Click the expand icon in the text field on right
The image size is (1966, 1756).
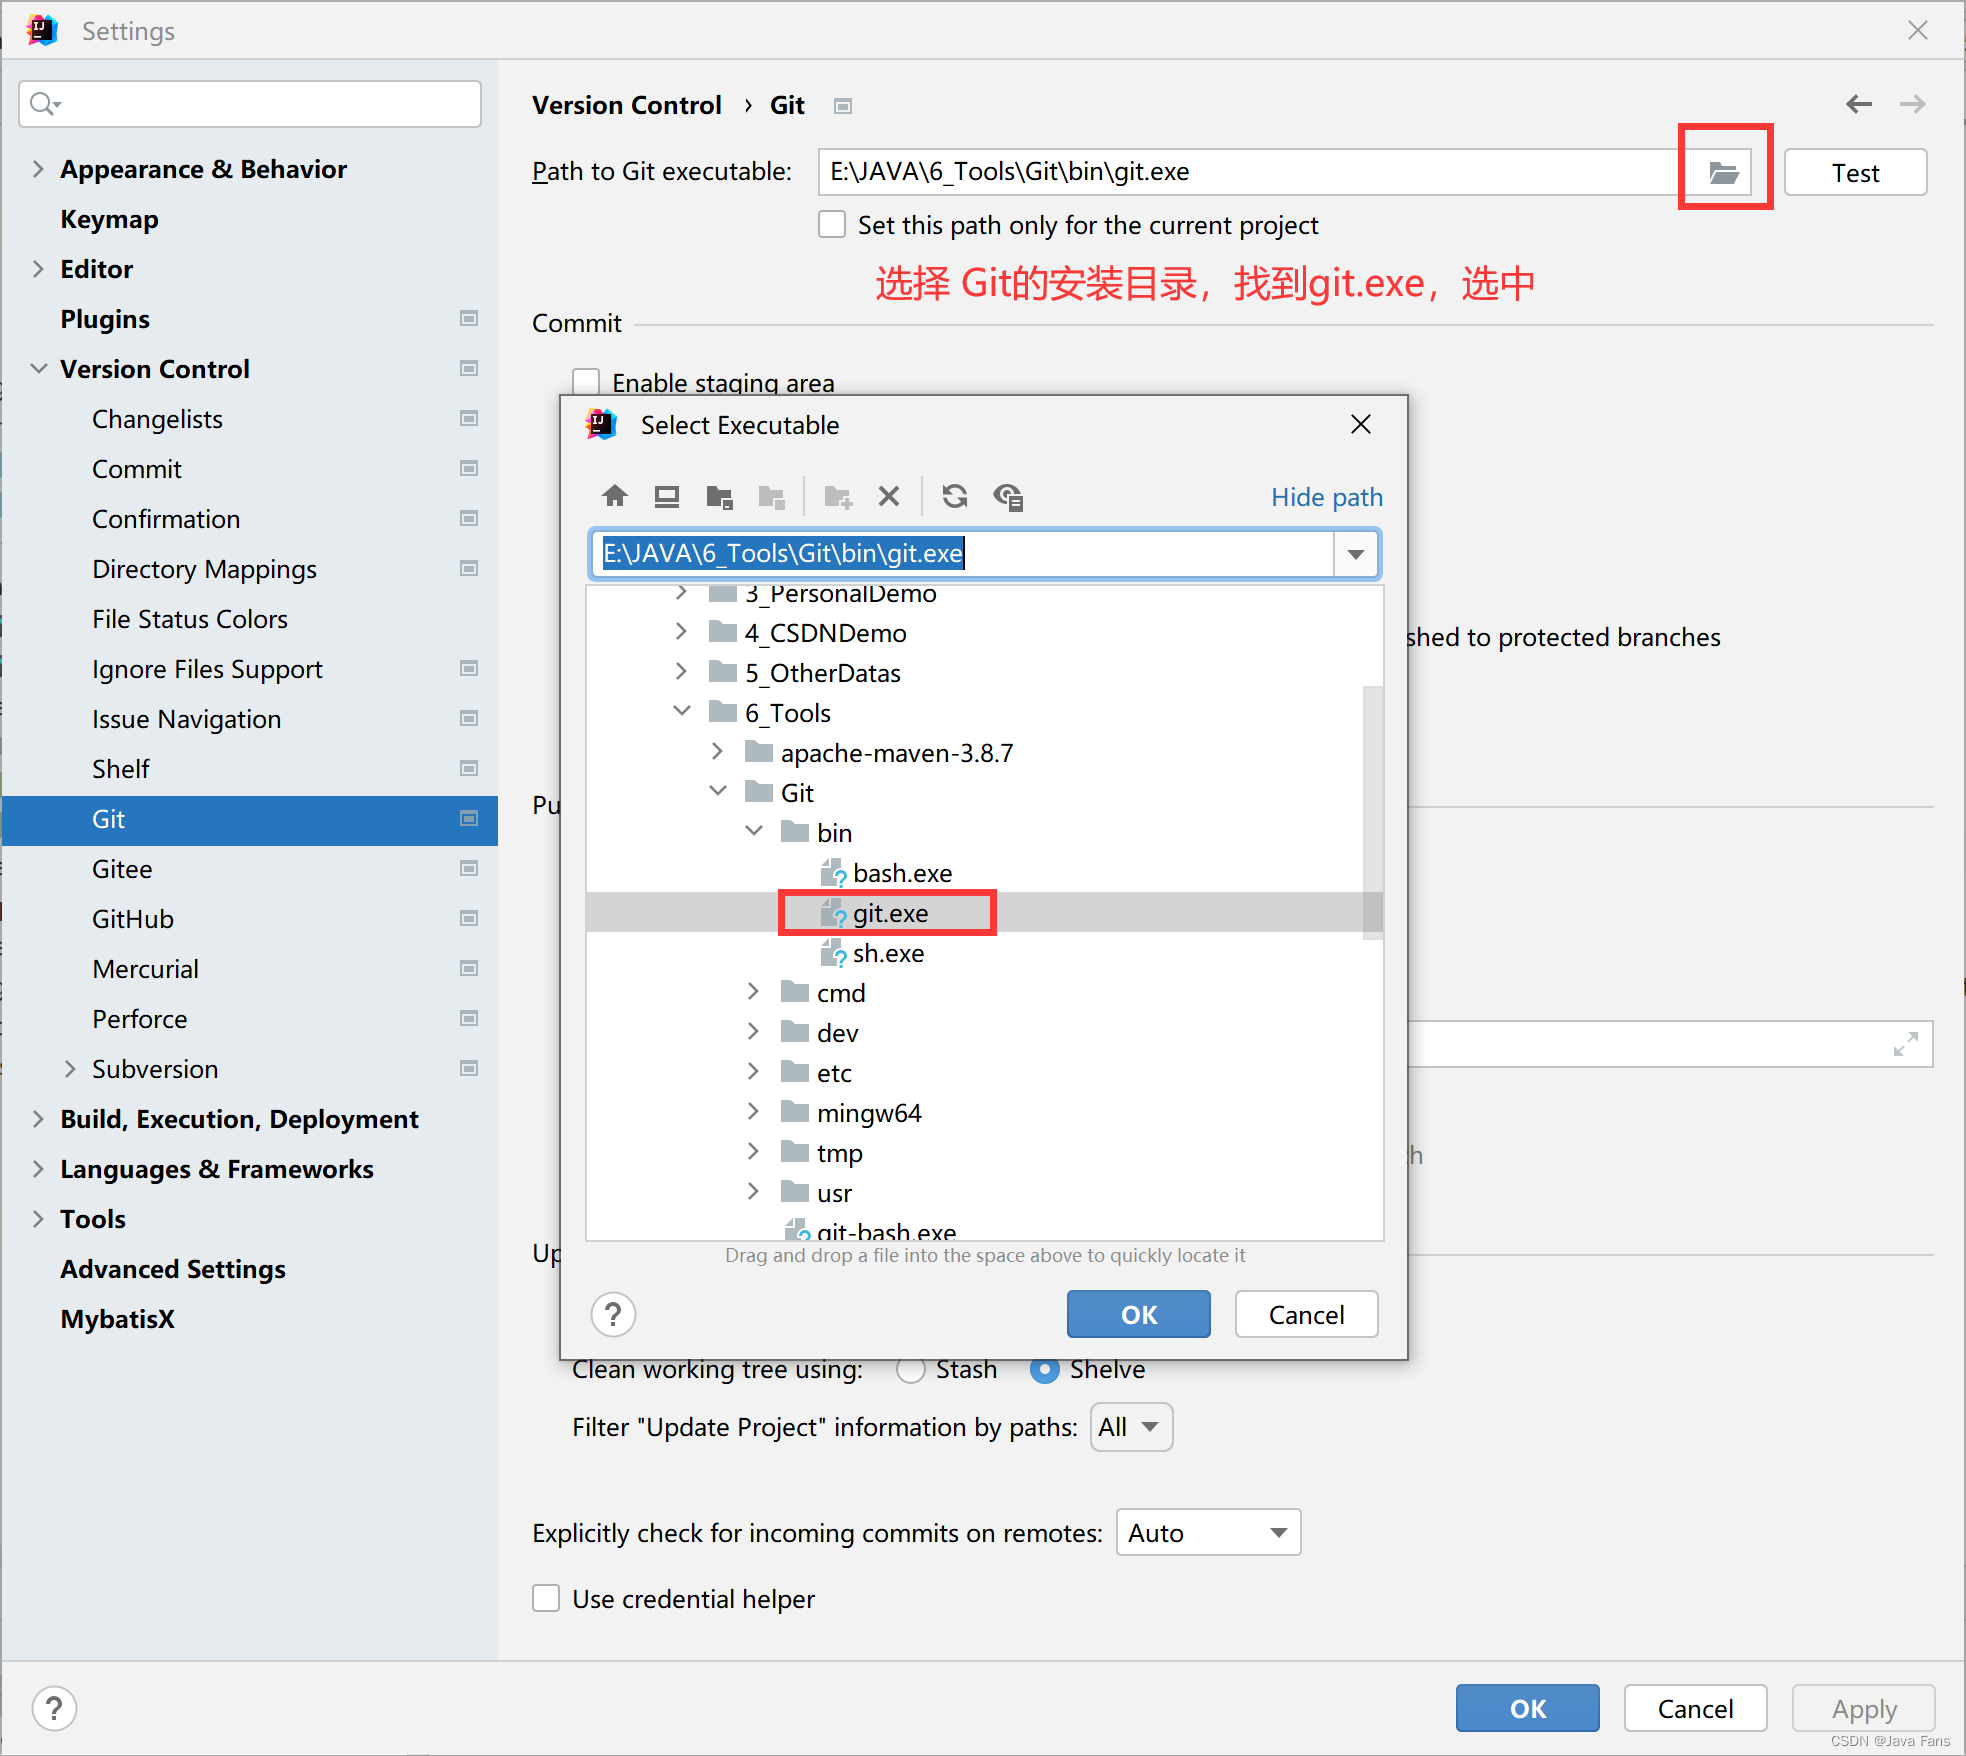click(1906, 1044)
